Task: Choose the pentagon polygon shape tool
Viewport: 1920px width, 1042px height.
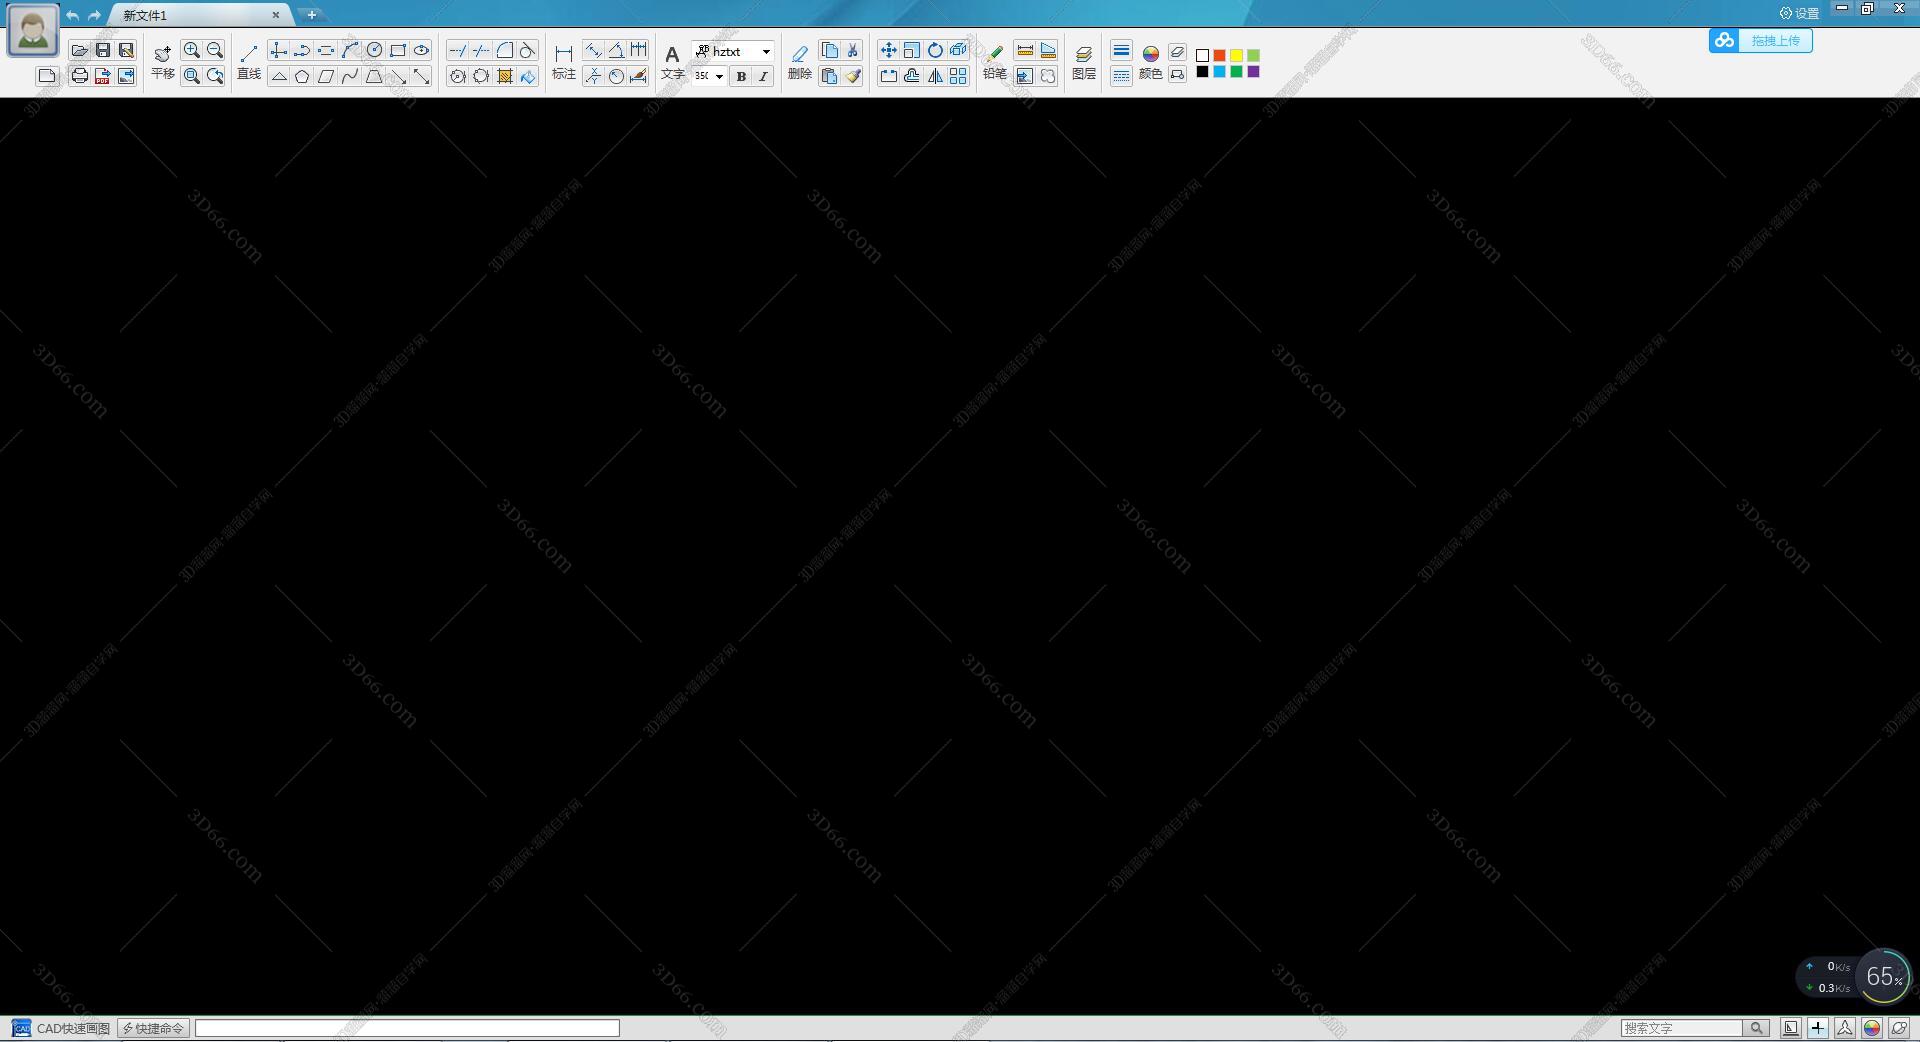Action: point(302,76)
